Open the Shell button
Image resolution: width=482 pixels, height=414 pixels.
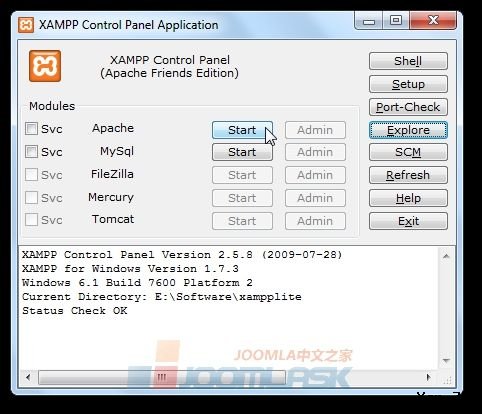(x=408, y=61)
